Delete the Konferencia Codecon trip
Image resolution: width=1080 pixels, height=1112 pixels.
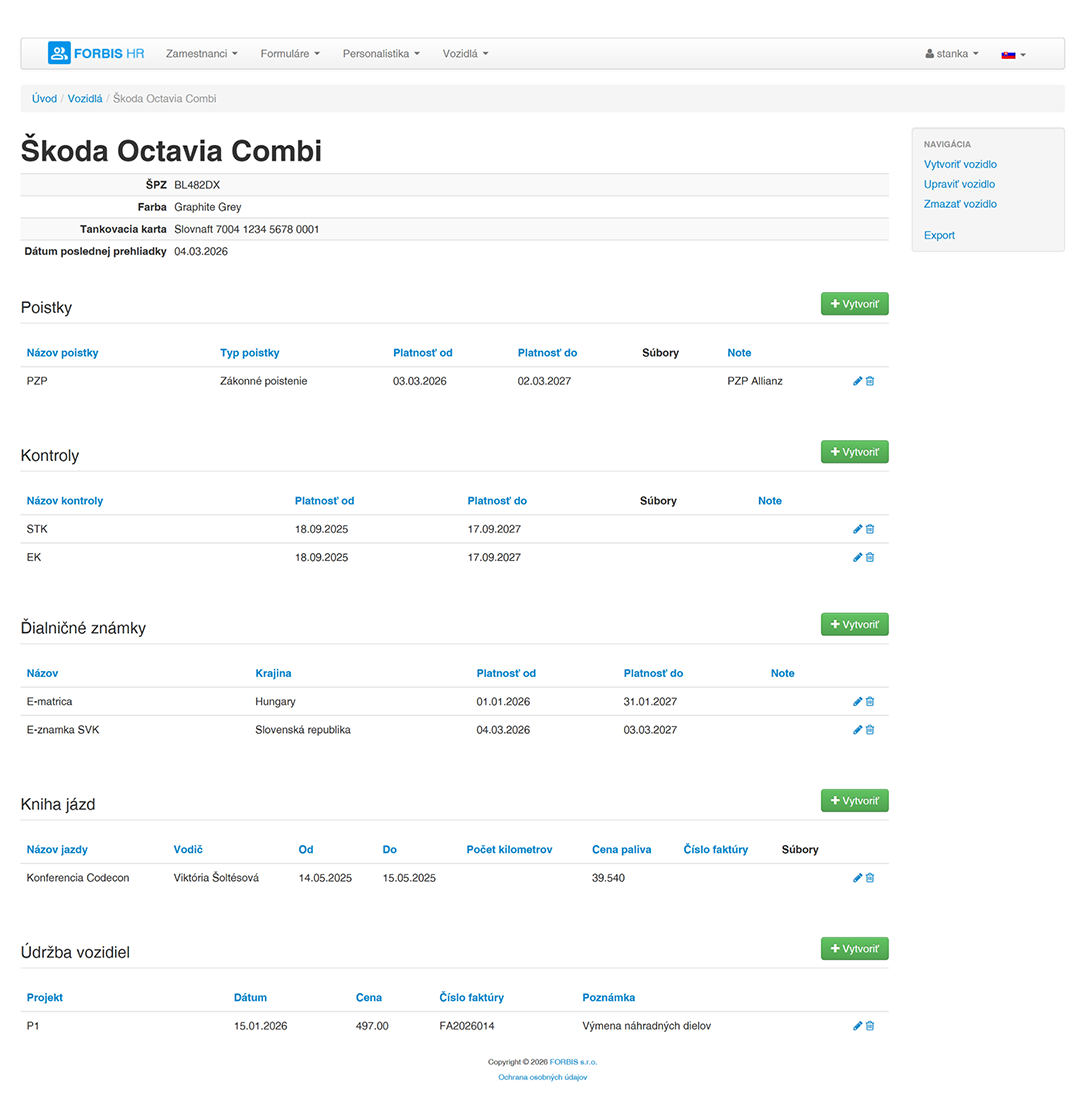pos(870,878)
